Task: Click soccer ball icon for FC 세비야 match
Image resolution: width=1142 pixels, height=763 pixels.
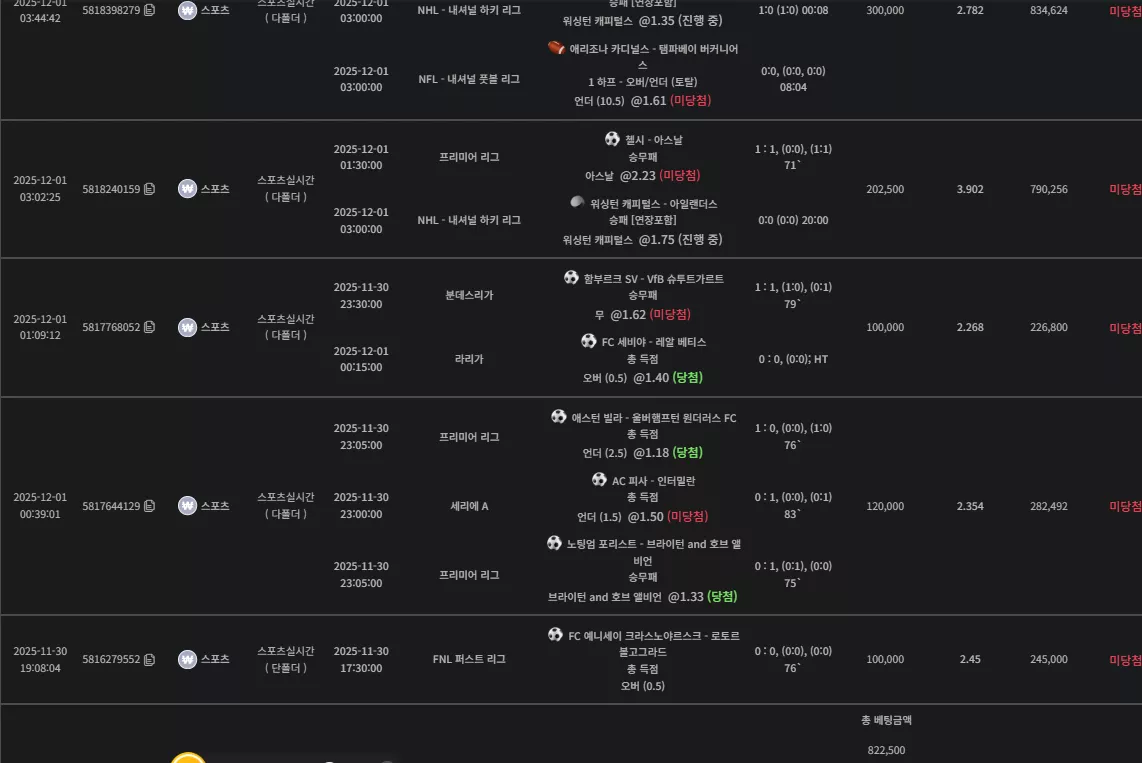Action: tap(588, 341)
